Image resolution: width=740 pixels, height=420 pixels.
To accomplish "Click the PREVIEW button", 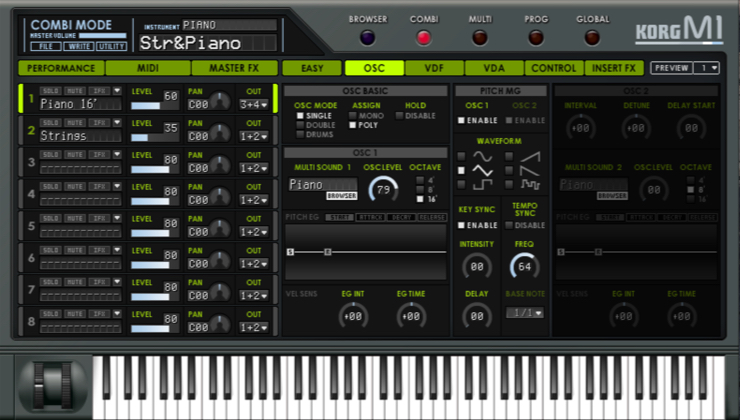I will click(x=672, y=68).
